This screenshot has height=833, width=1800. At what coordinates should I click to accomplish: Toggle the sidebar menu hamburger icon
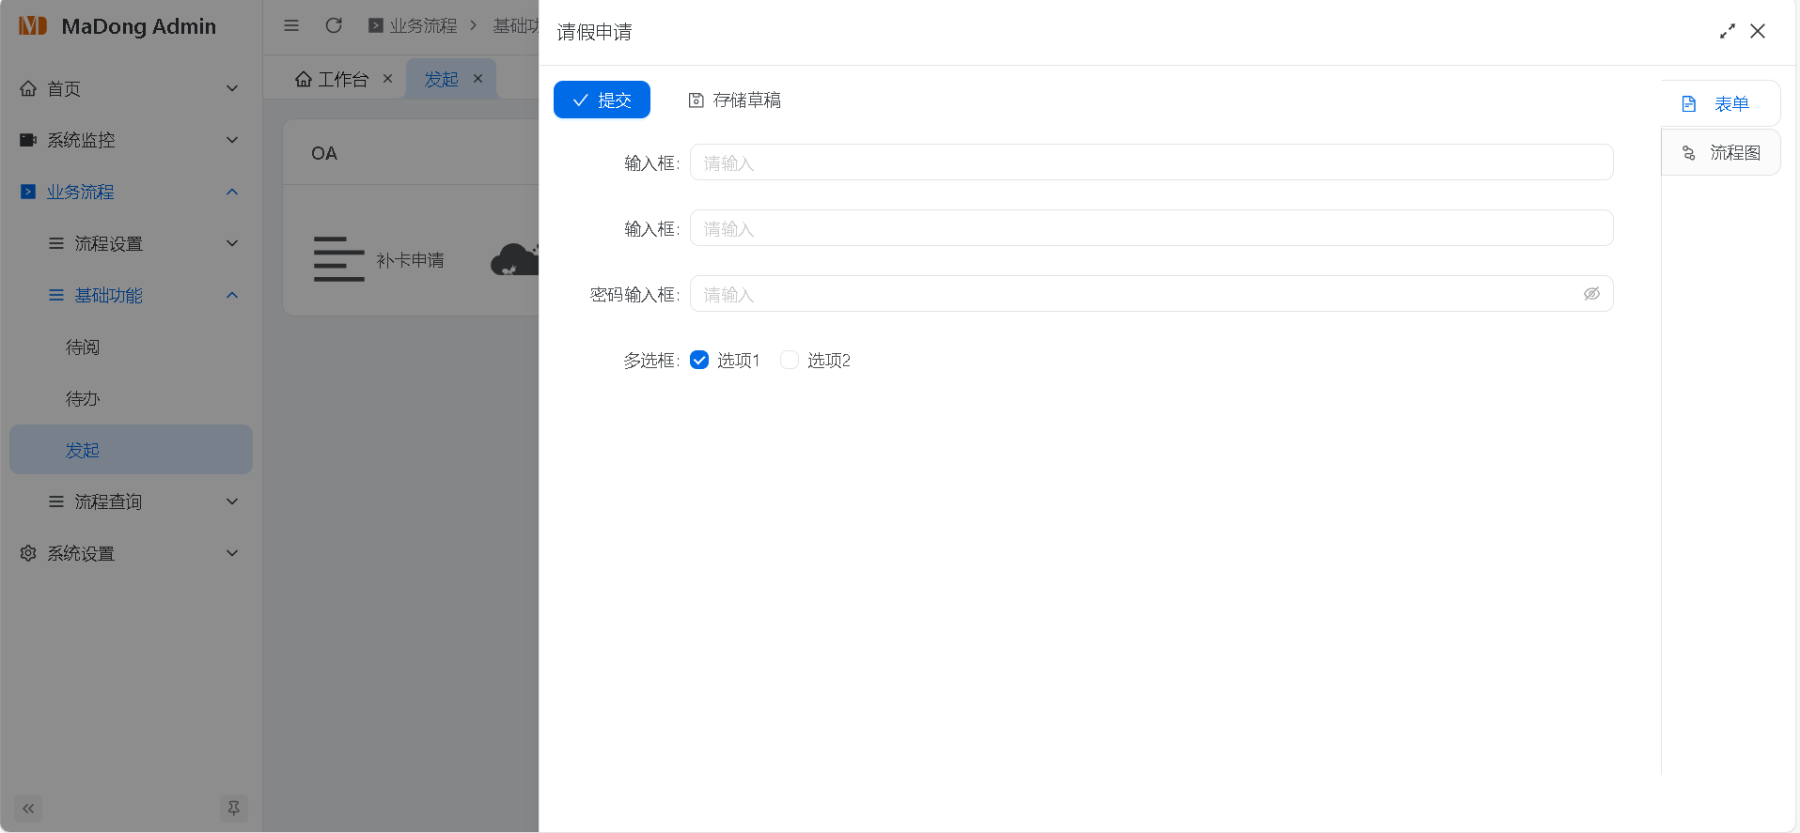click(x=291, y=26)
